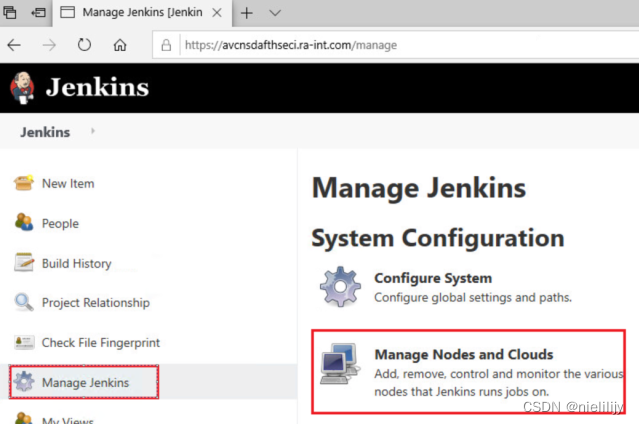
Task: Open the Build History link
Action: pos(77,263)
